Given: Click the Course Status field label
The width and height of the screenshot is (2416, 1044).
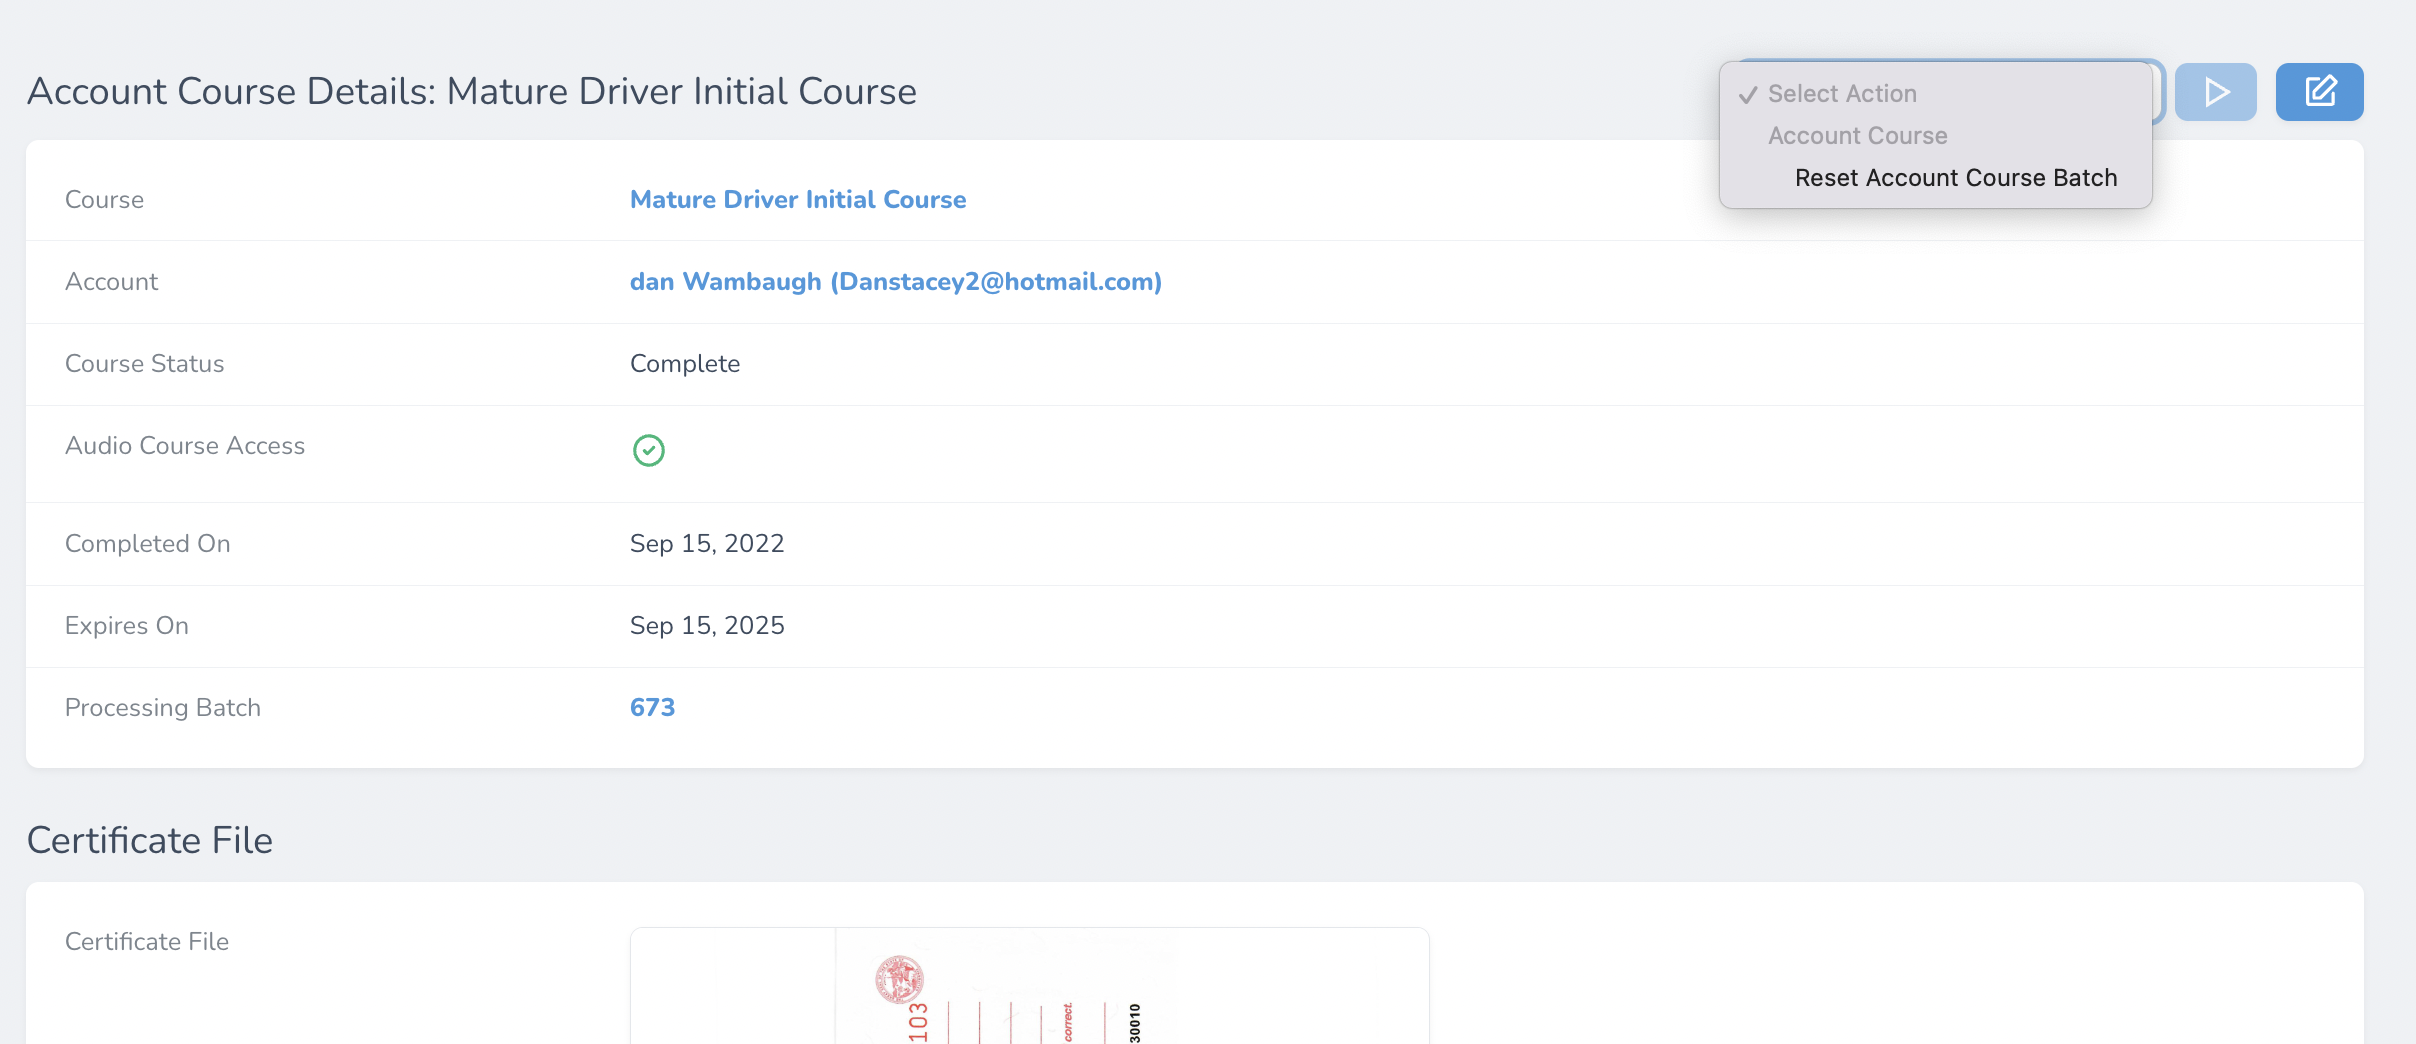Looking at the screenshot, I should (144, 364).
